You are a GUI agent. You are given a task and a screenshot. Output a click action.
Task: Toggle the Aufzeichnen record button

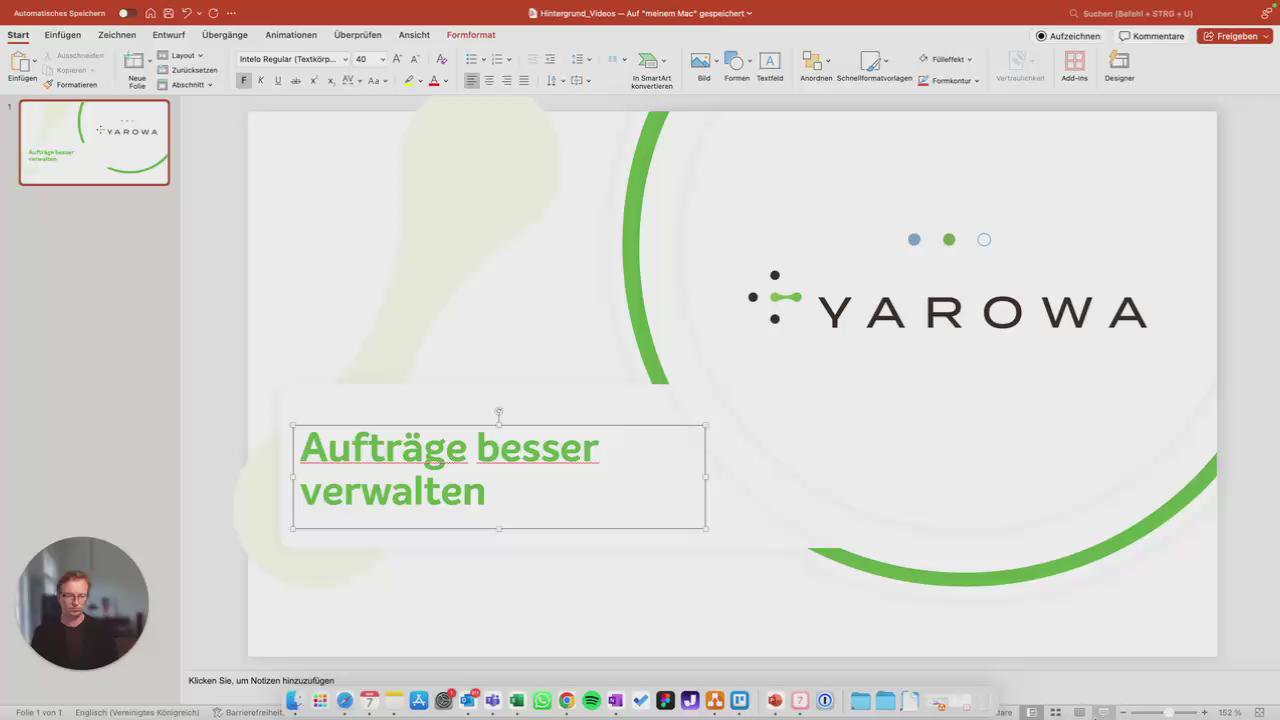[x=1068, y=36]
